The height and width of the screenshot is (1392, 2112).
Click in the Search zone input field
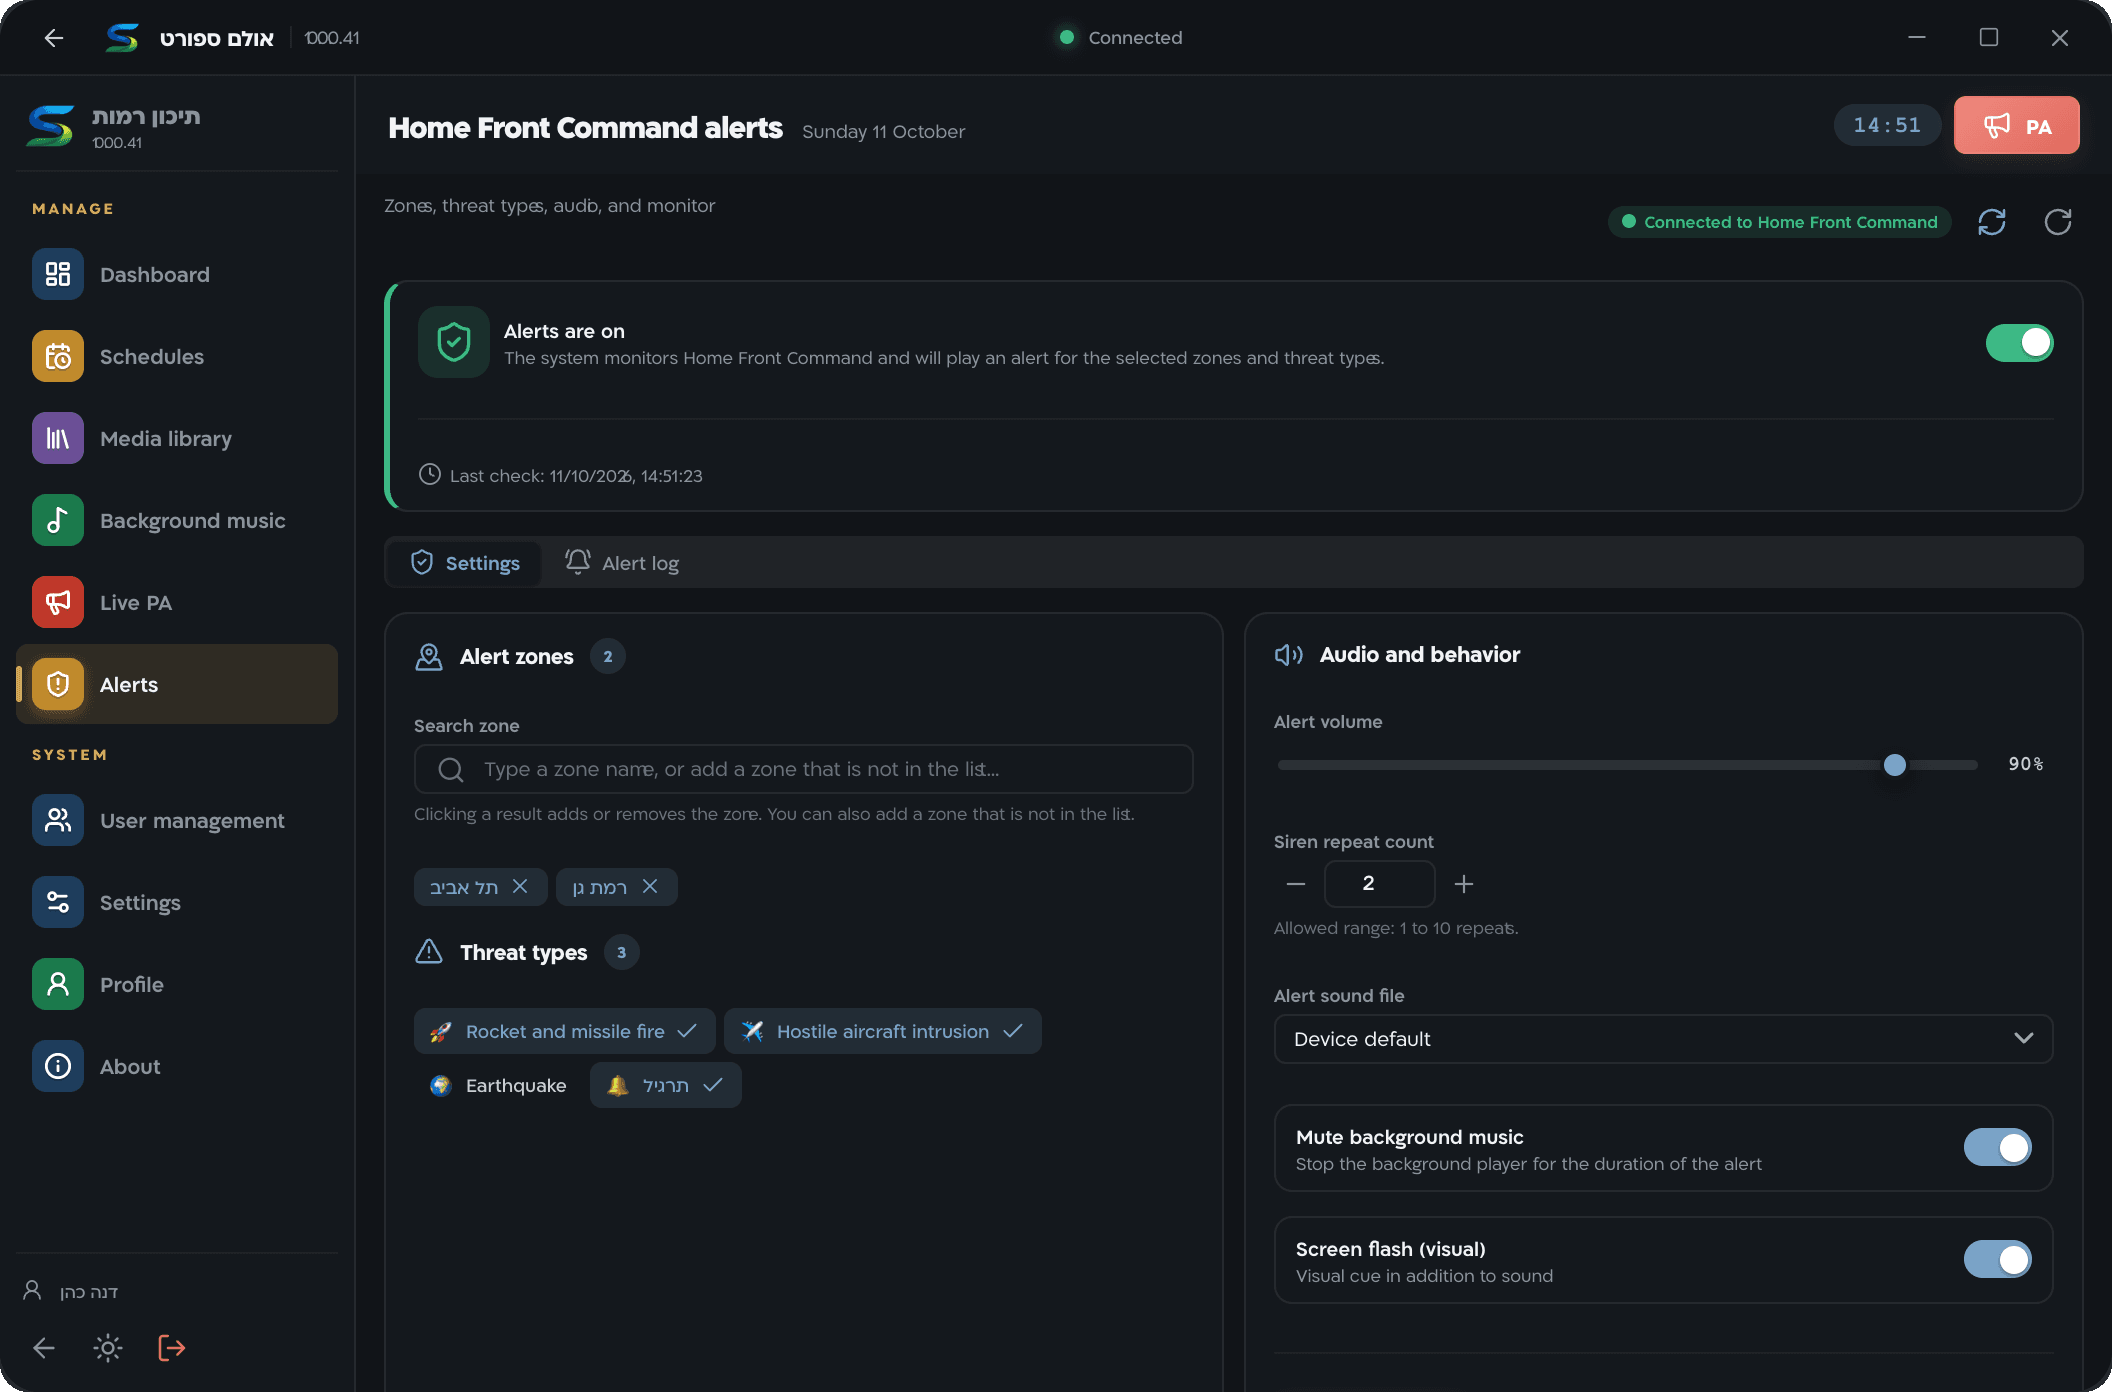(x=804, y=769)
